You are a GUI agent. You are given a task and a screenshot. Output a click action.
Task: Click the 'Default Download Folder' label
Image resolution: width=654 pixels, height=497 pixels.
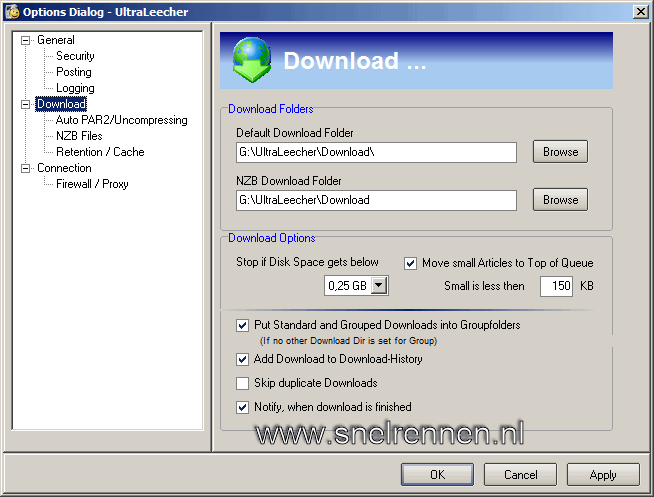click(x=295, y=133)
